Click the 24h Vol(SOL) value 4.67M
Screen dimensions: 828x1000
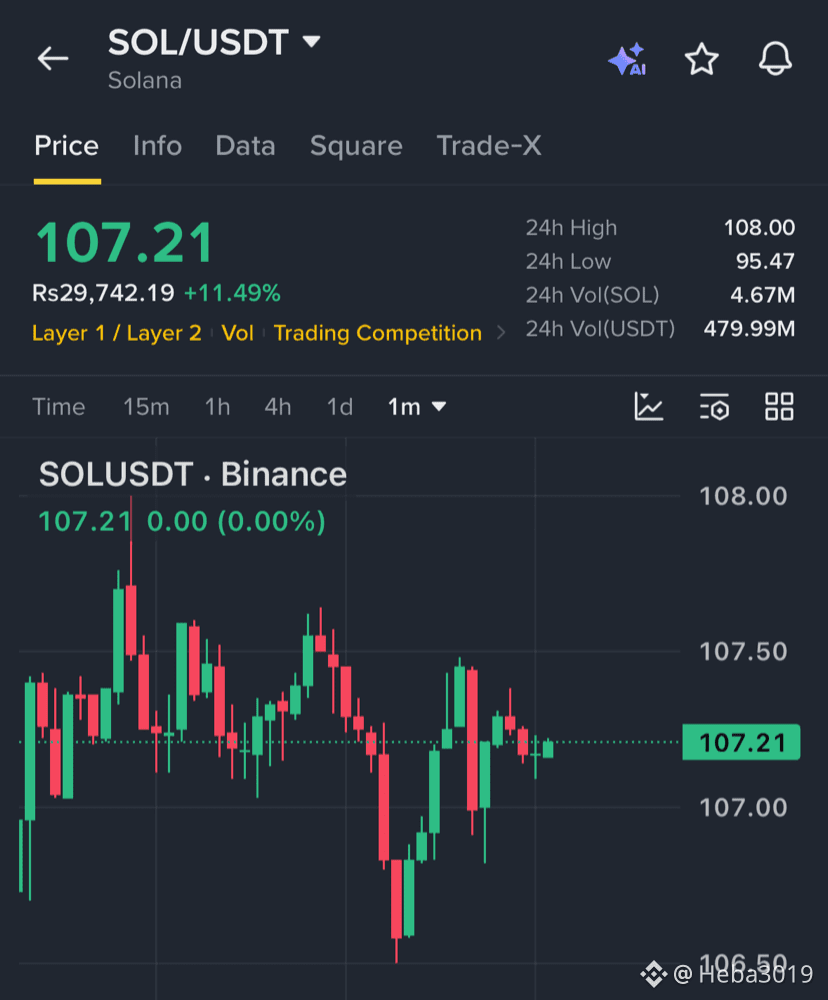tap(763, 295)
